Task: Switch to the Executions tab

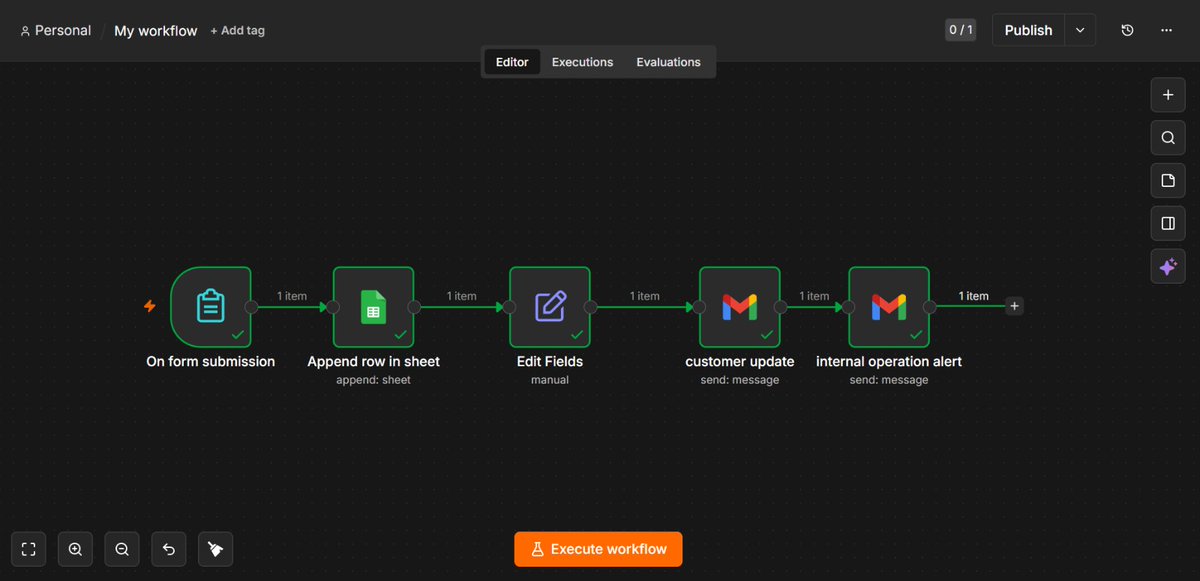Action: click(x=582, y=62)
